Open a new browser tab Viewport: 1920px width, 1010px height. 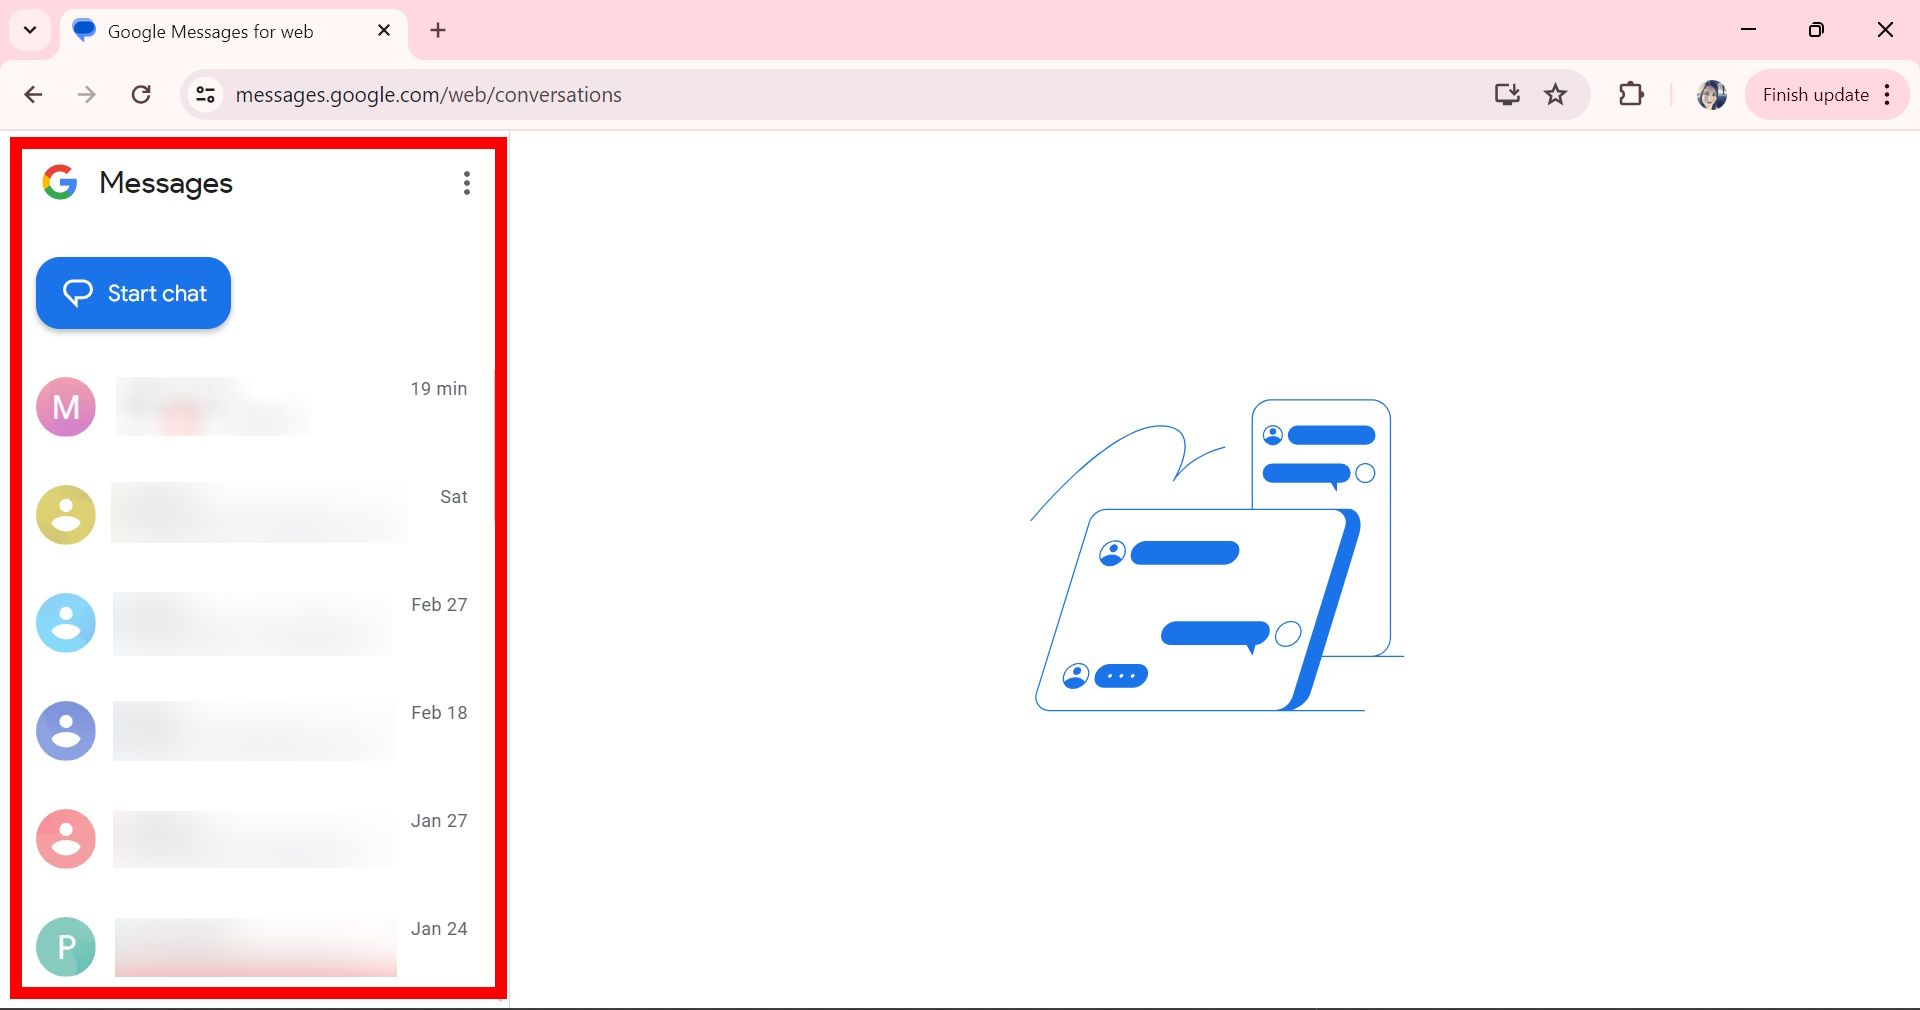click(438, 30)
